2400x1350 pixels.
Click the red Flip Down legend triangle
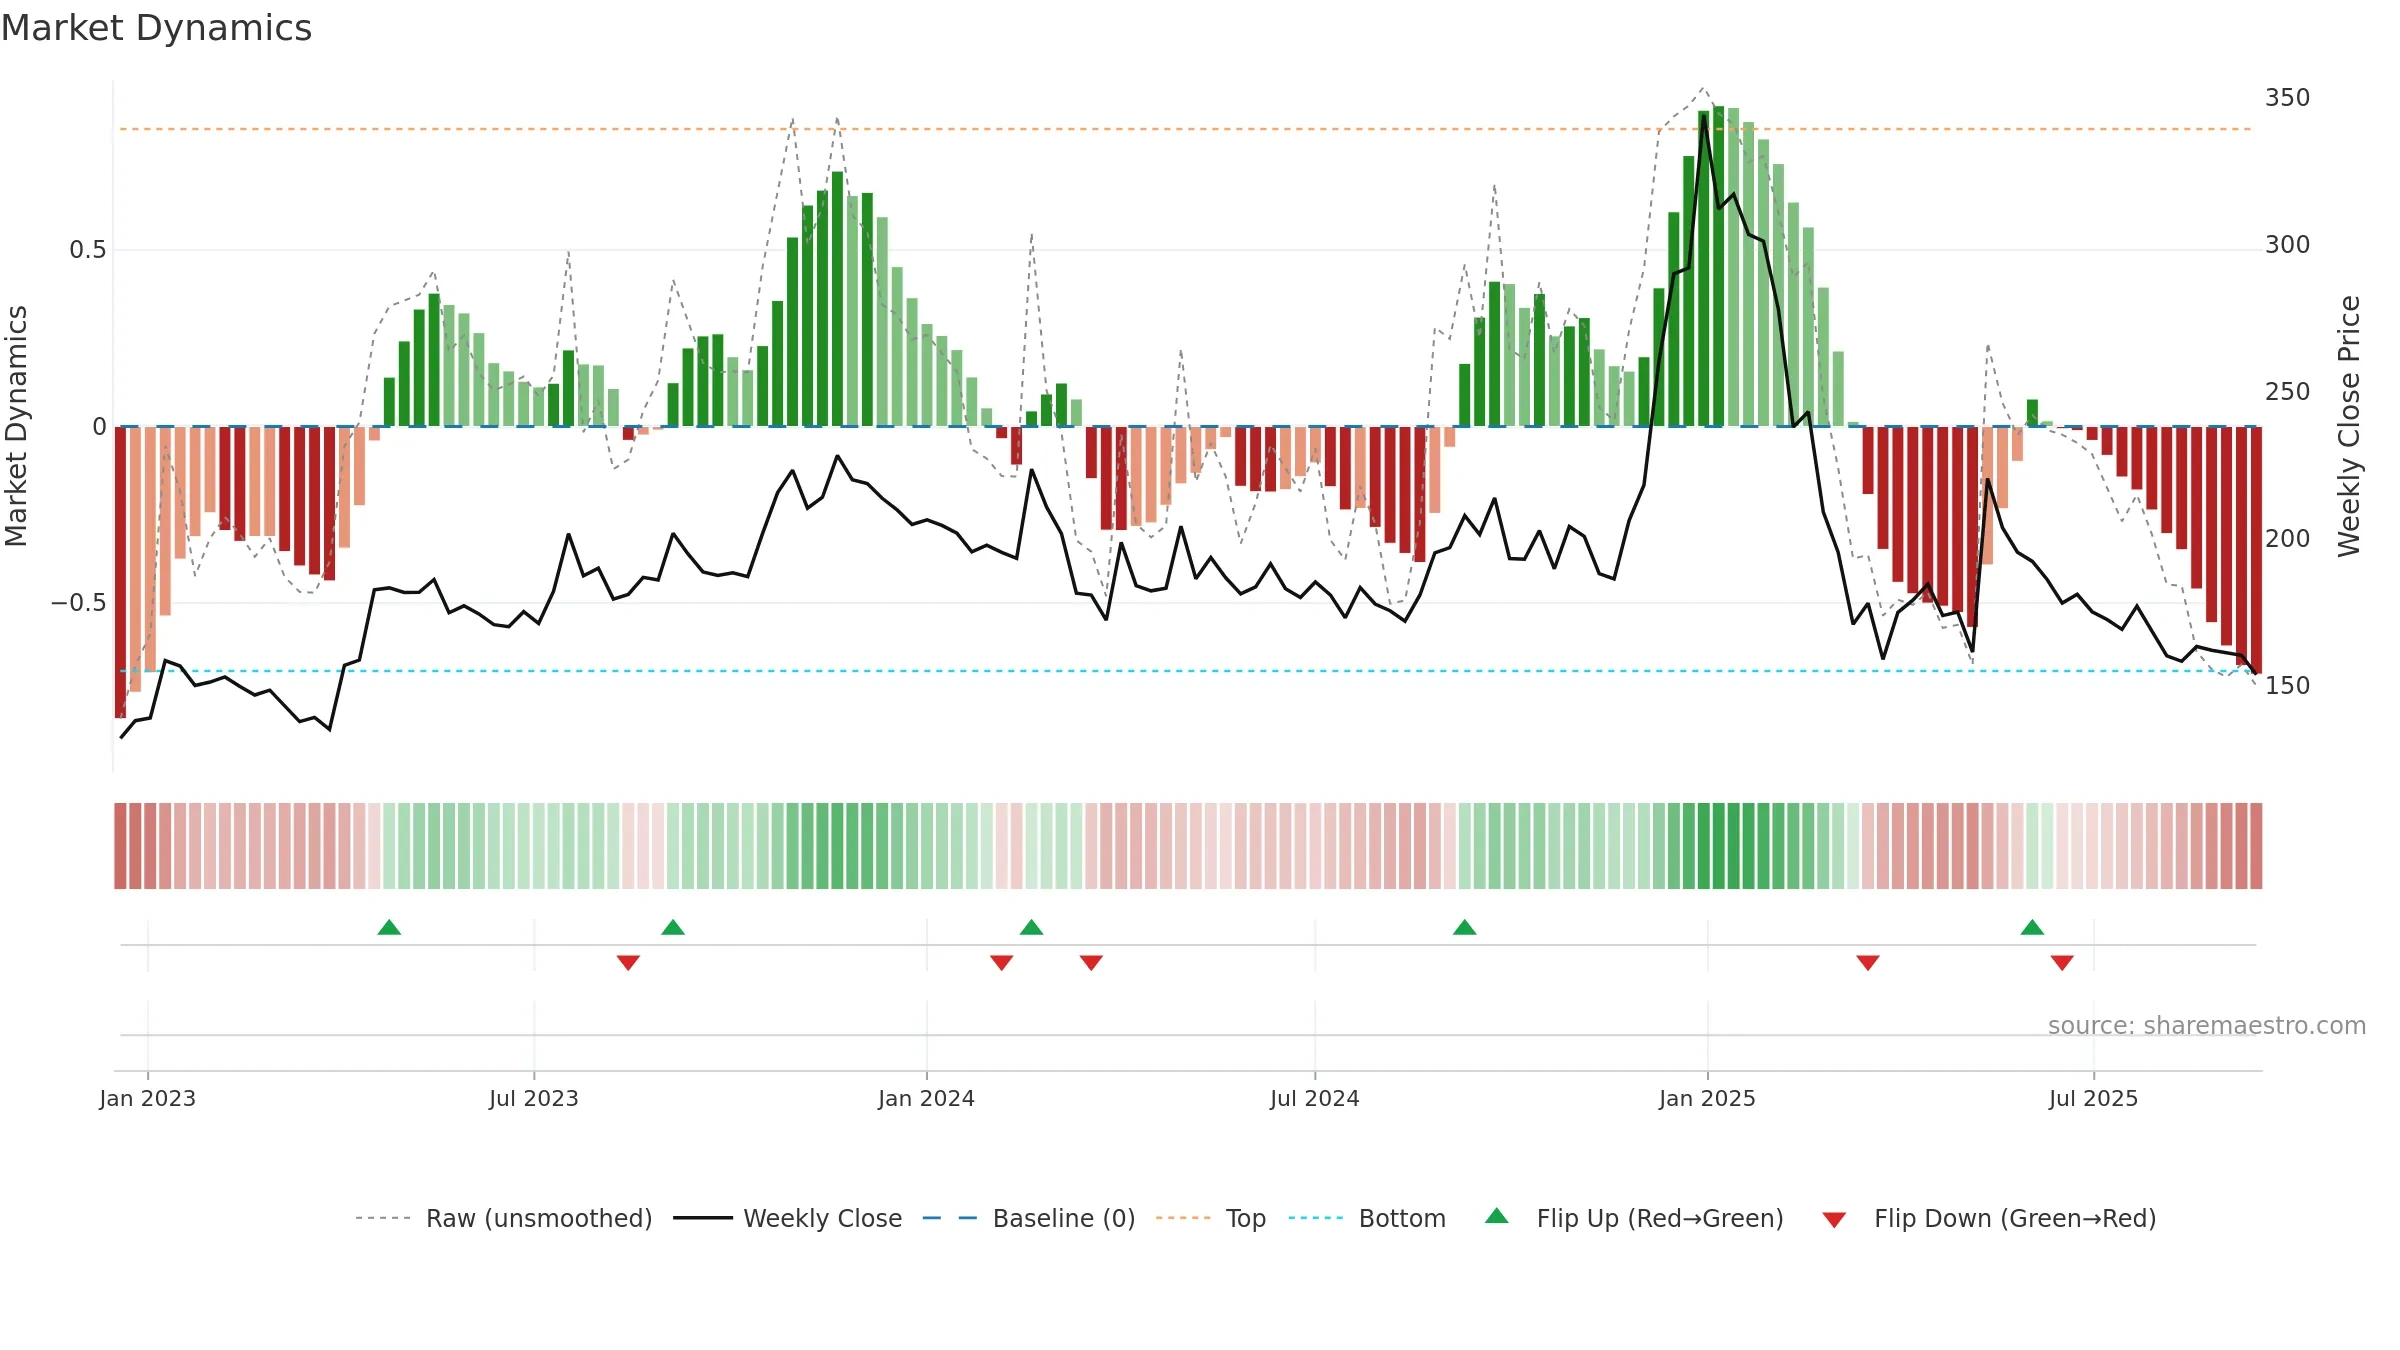[x=1834, y=1220]
